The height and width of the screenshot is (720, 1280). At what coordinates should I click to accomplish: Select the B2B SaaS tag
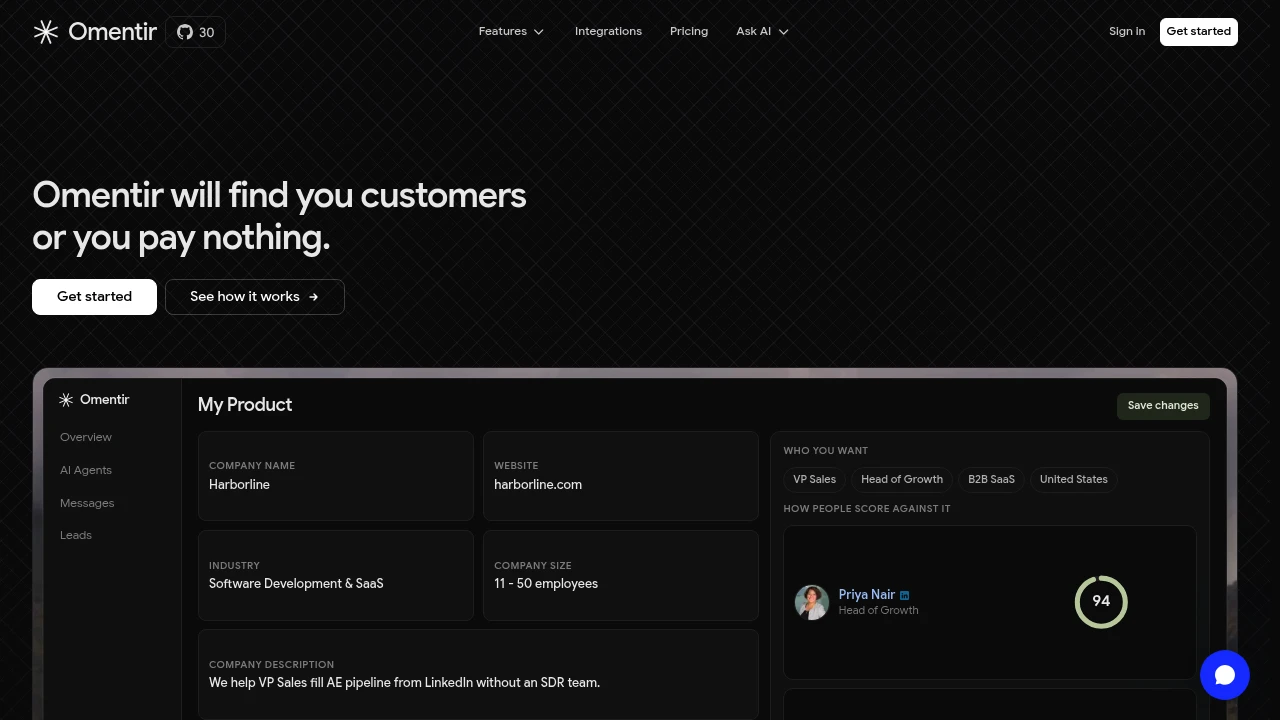[991, 480]
